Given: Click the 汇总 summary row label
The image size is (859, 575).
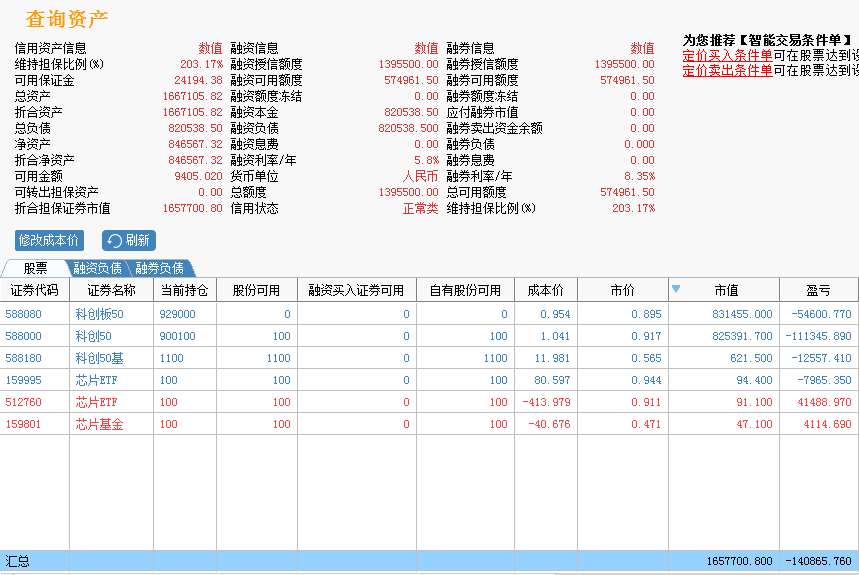Looking at the screenshot, I should (x=18, y=561).
